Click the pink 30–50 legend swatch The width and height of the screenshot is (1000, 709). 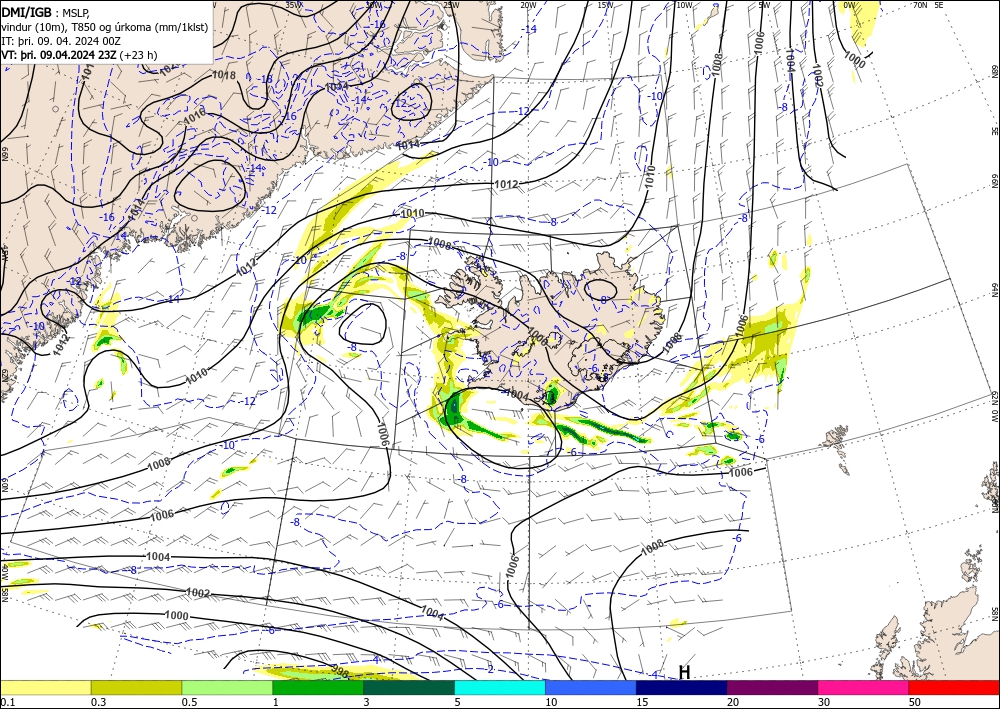click(864, 687)
